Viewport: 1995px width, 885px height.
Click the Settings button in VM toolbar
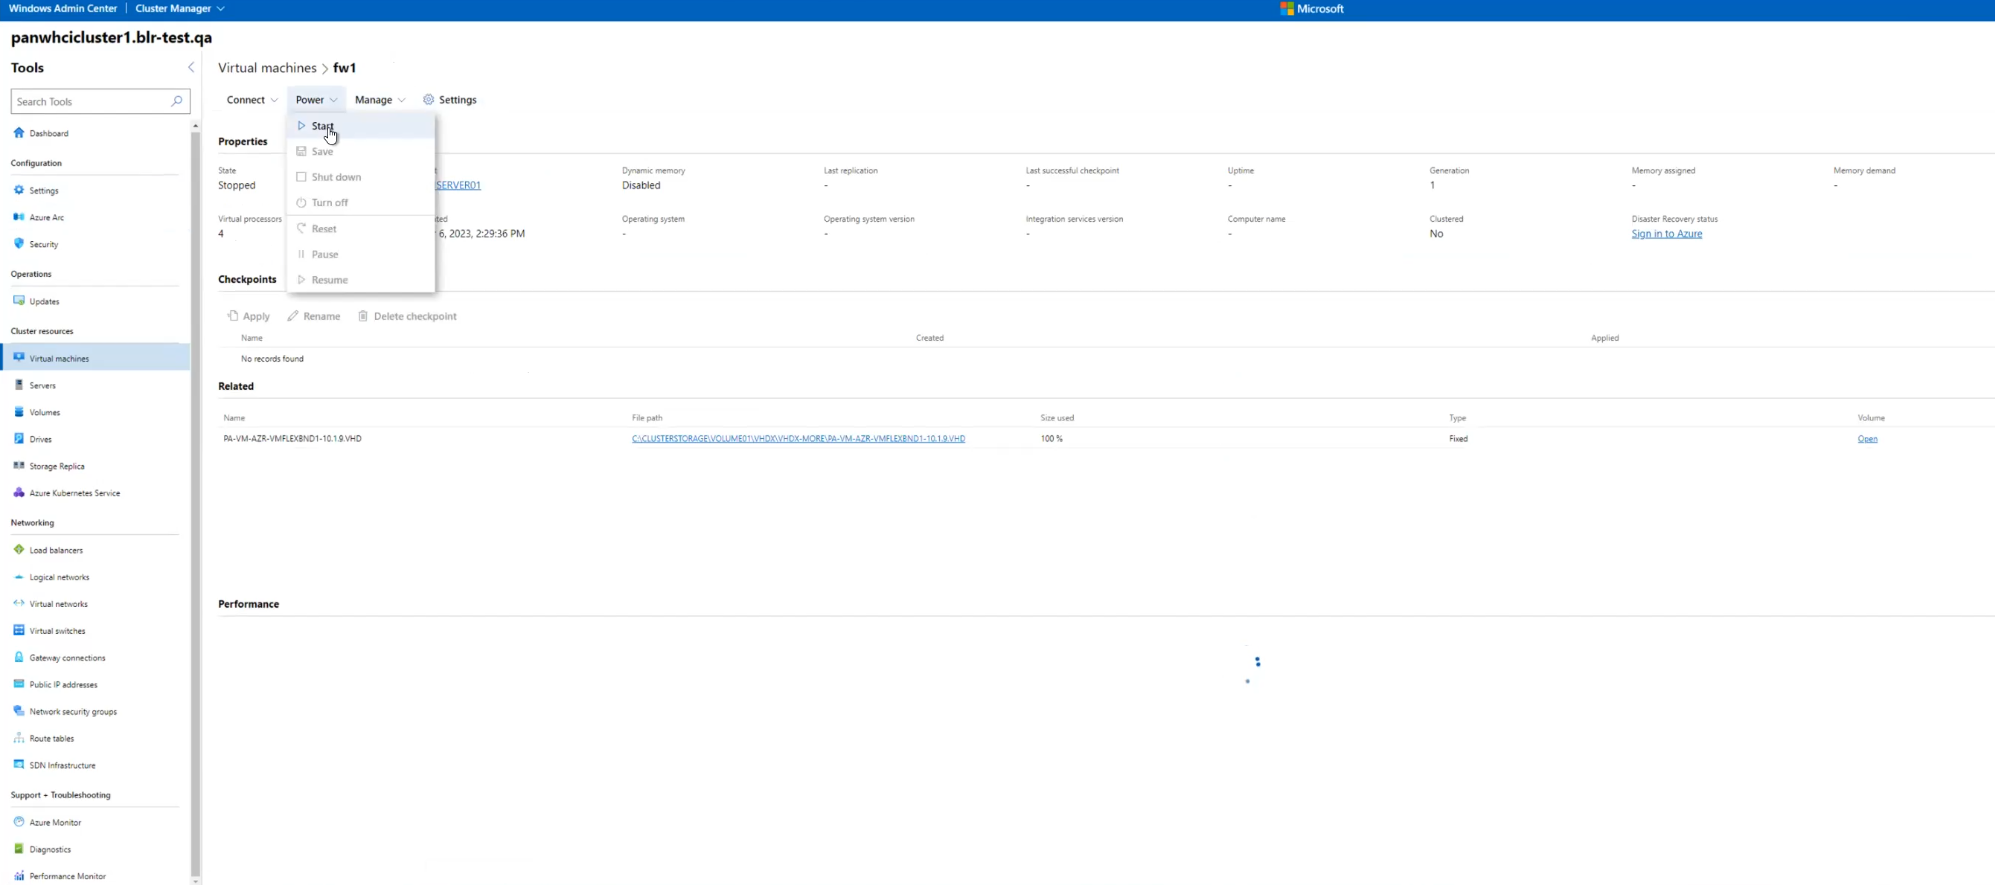[450, 100]
